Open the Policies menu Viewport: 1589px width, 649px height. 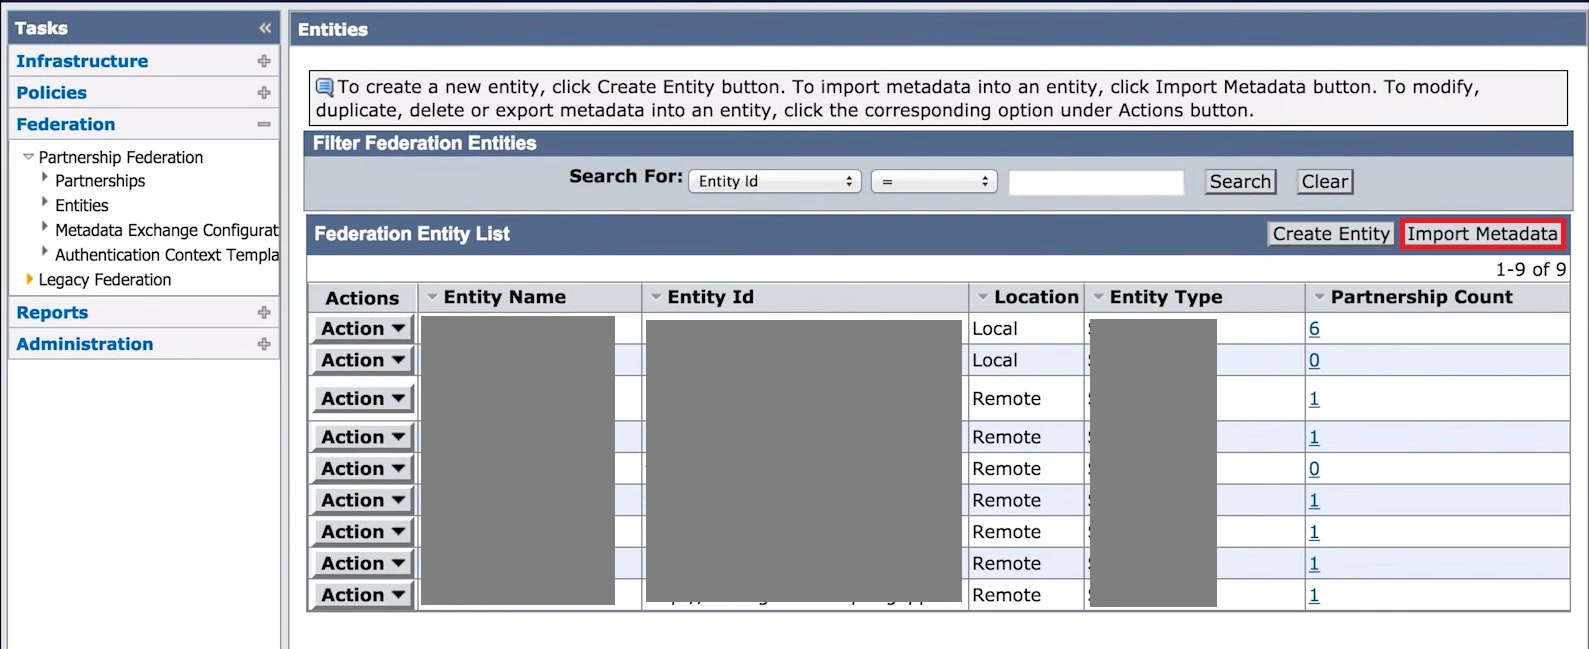click(52, 92)
